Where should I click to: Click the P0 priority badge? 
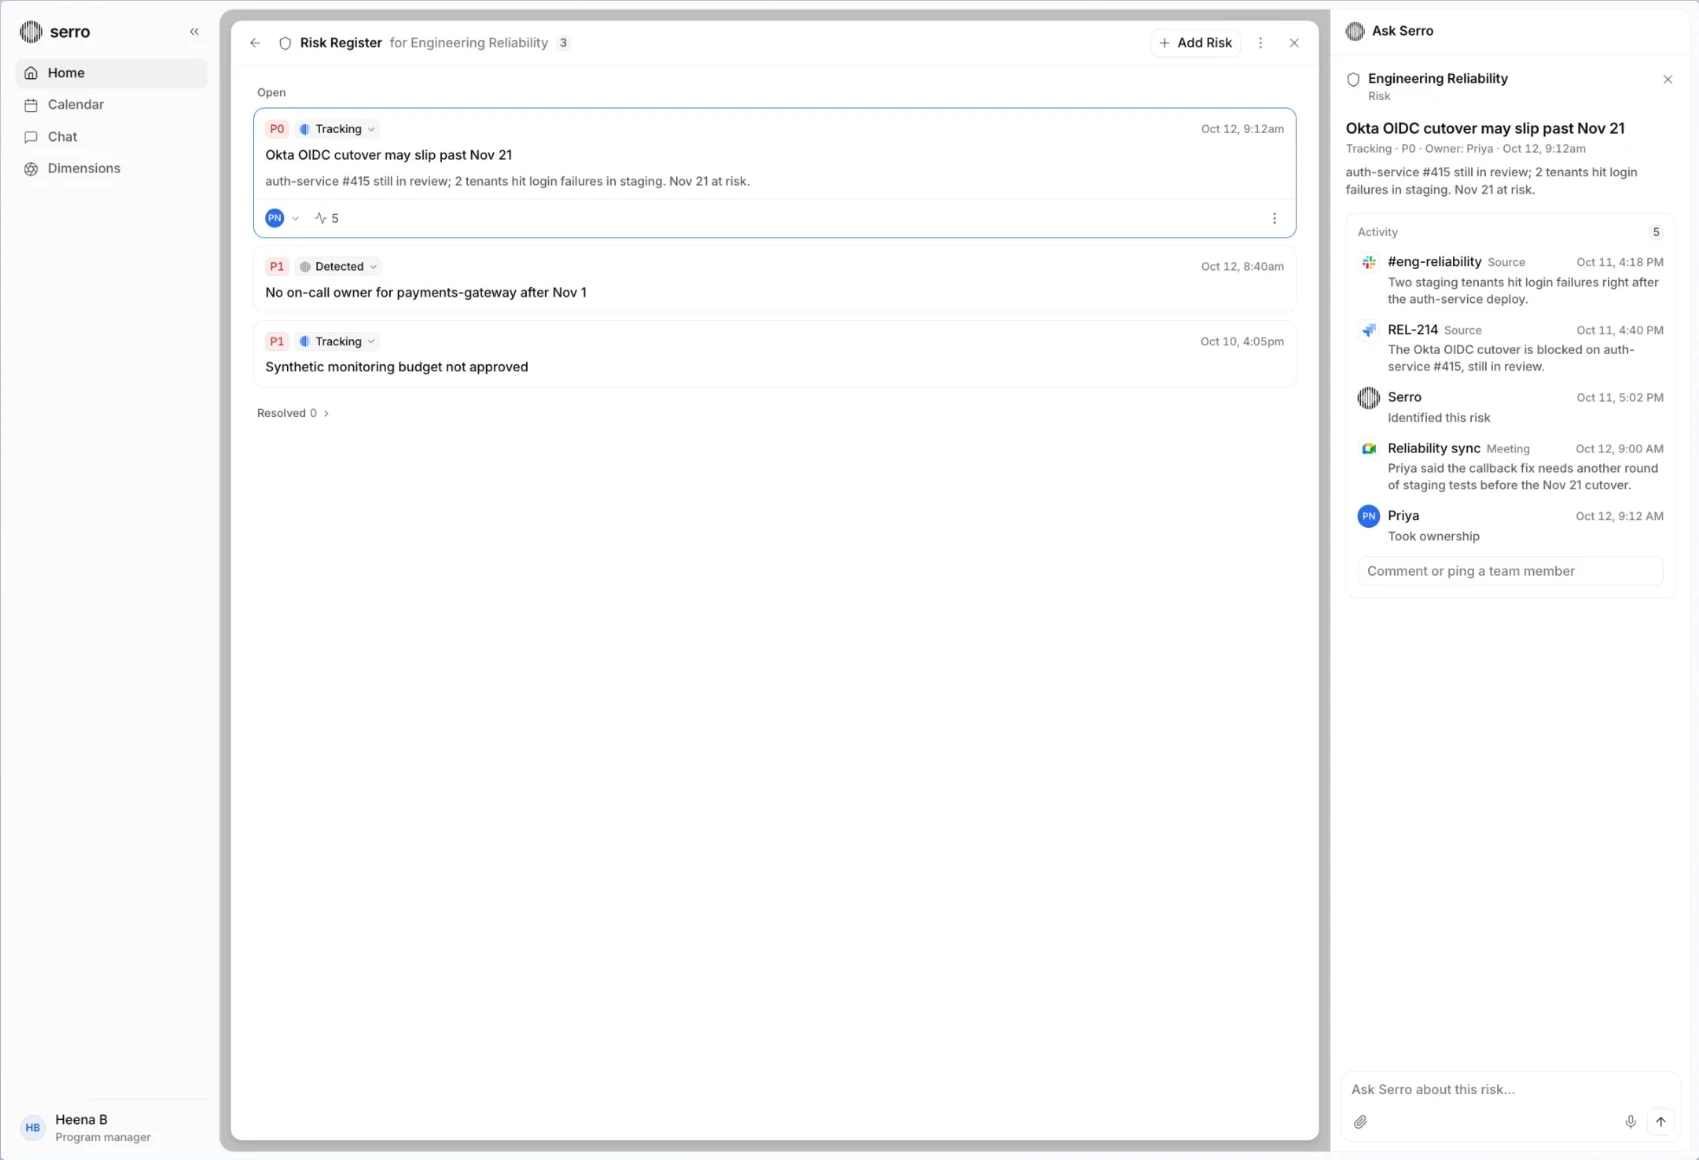point(277,129)
